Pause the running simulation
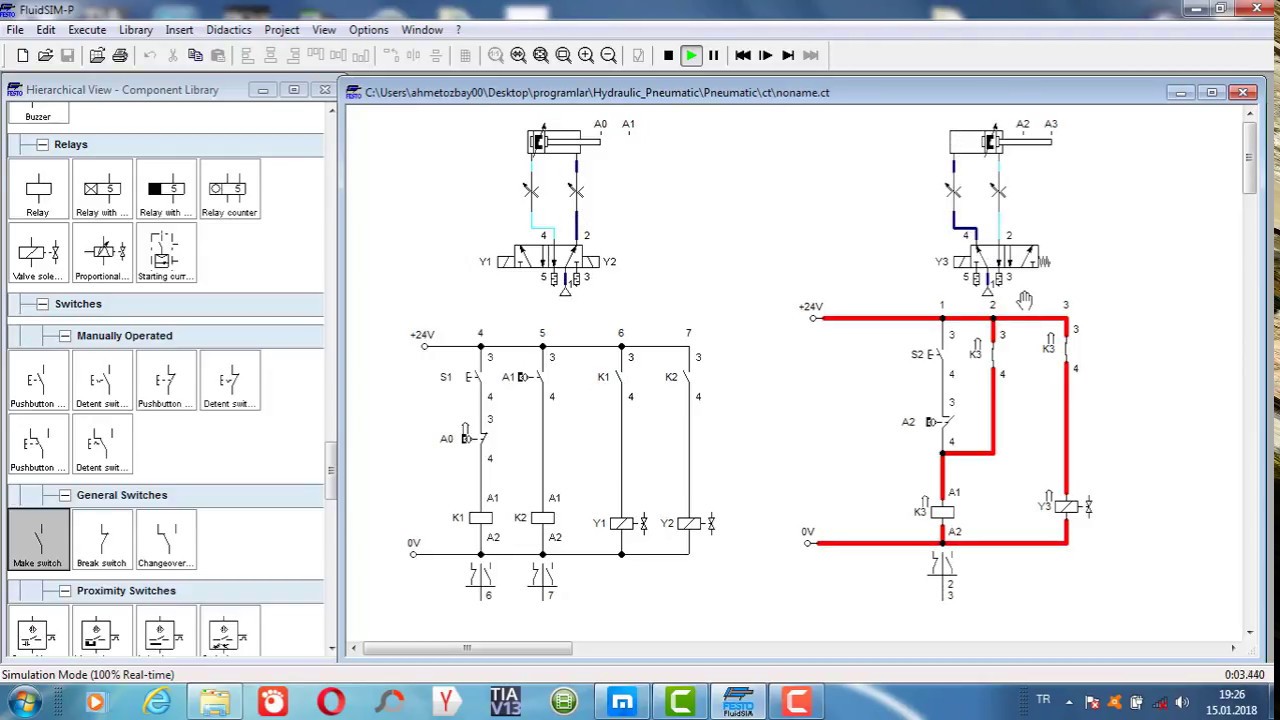Viewport: 1280px width, 720px height. tap(713, 56)
